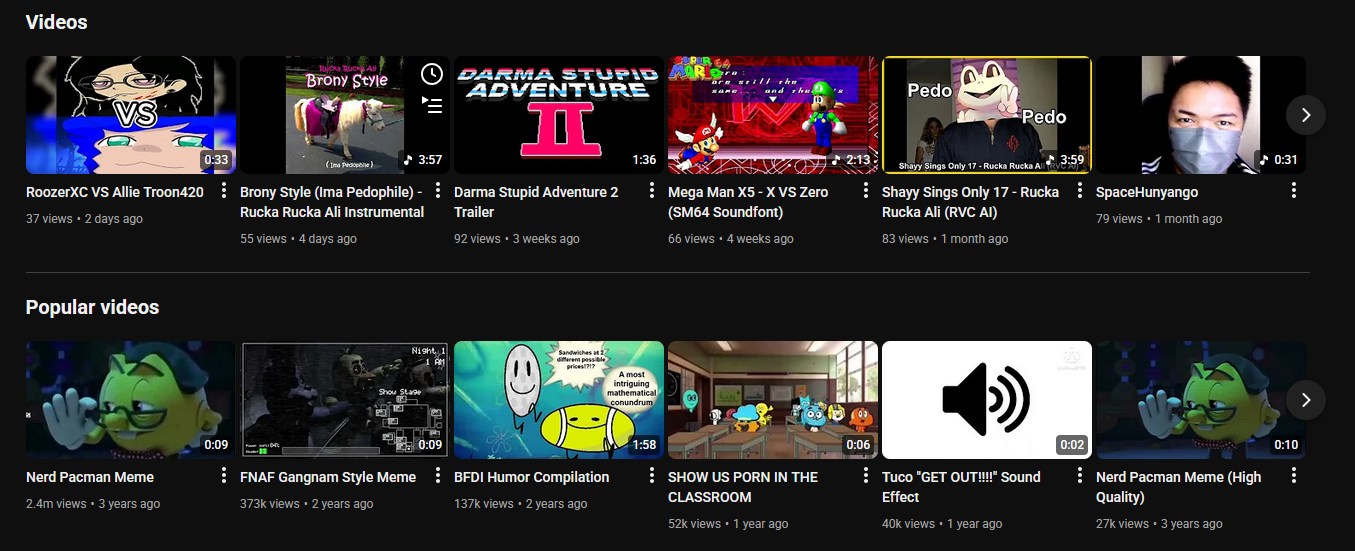Open options menu for SHOW US PORN IN THE CLASSROOM
1355x551 pixels.
(x=865, y=475)
